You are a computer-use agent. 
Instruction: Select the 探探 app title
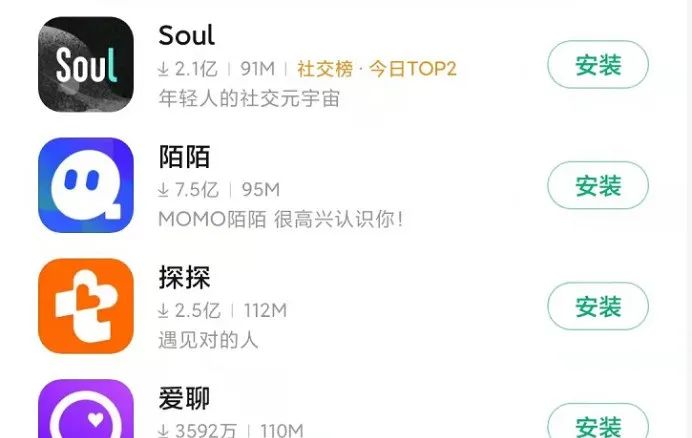click(184, 277)
